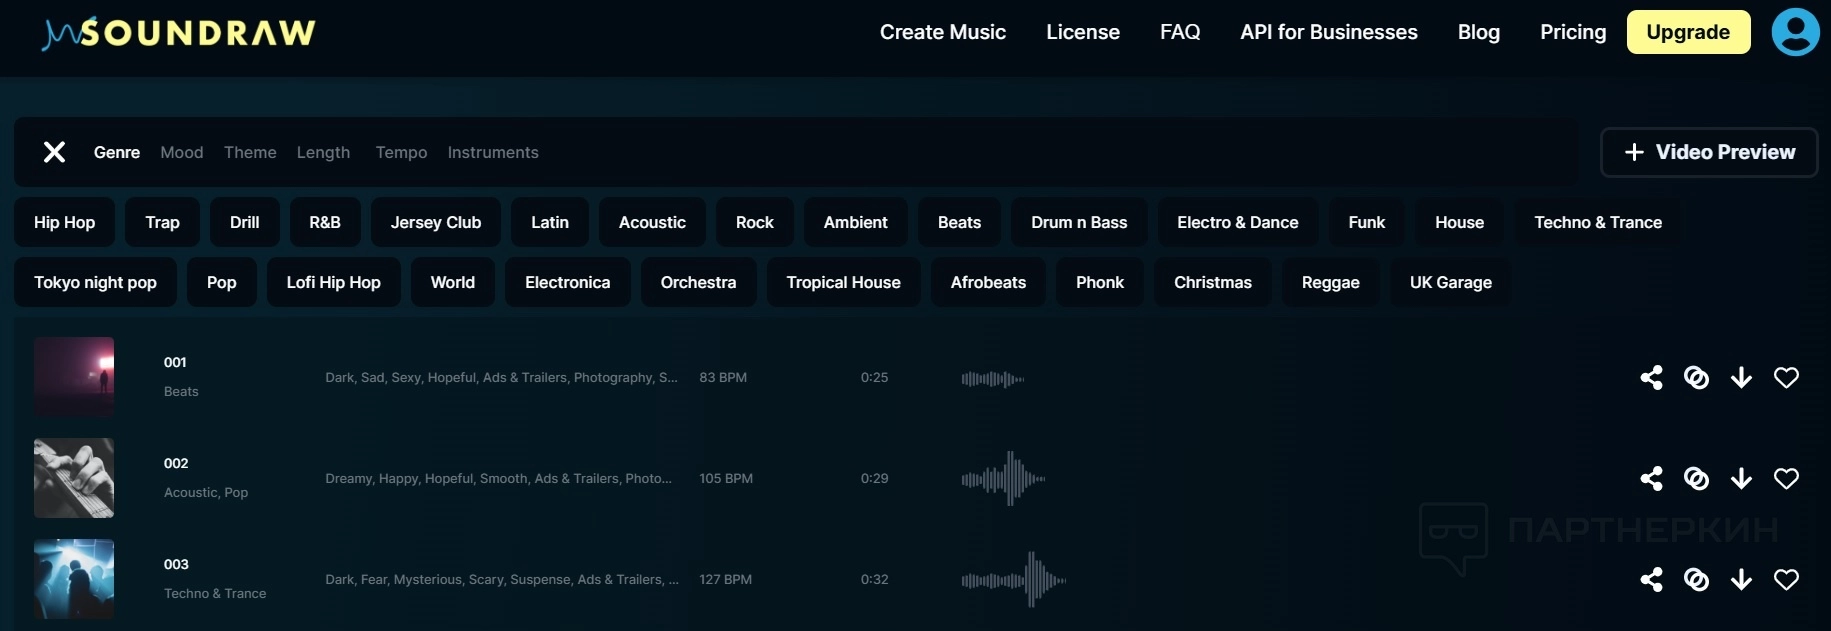Close the filter bar with X
The image size is (1831, 631).
(x=54, y=152)
